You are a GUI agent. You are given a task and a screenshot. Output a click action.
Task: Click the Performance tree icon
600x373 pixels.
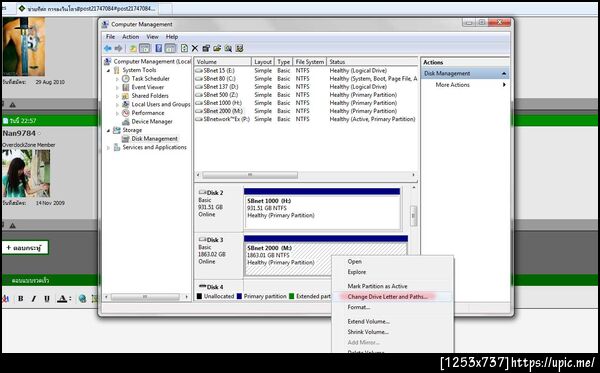[126, 113]
